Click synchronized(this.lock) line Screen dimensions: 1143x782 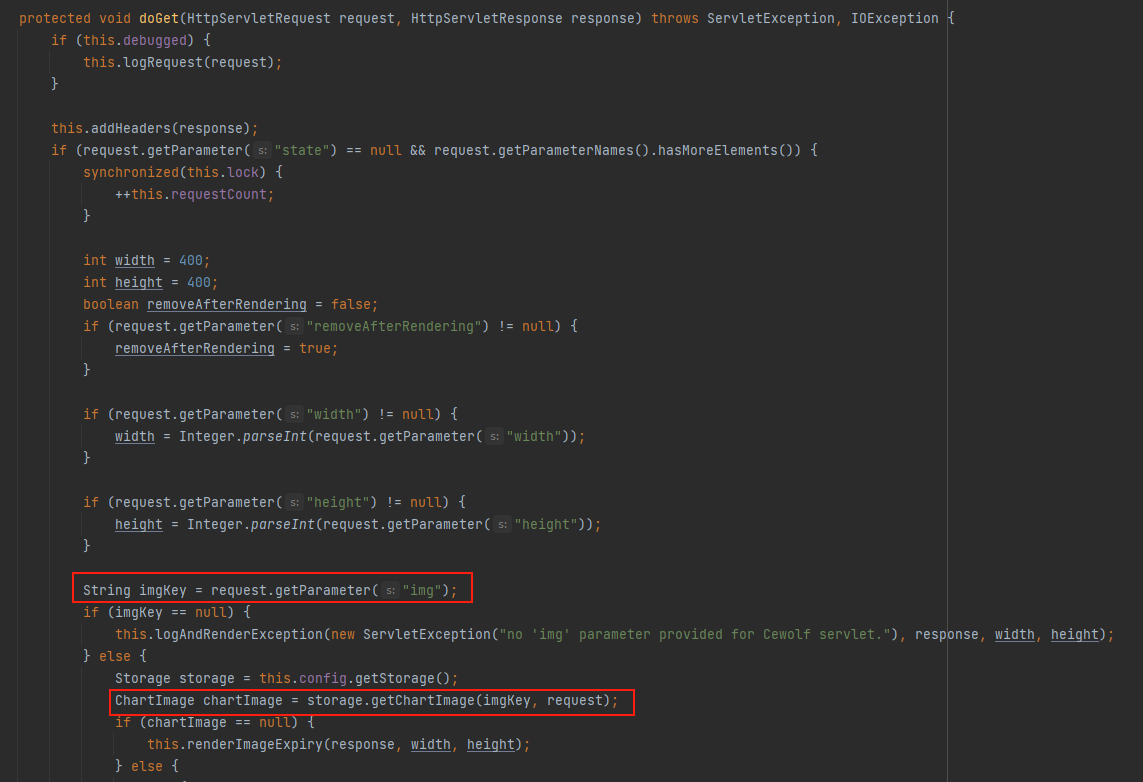click(183, 172)
